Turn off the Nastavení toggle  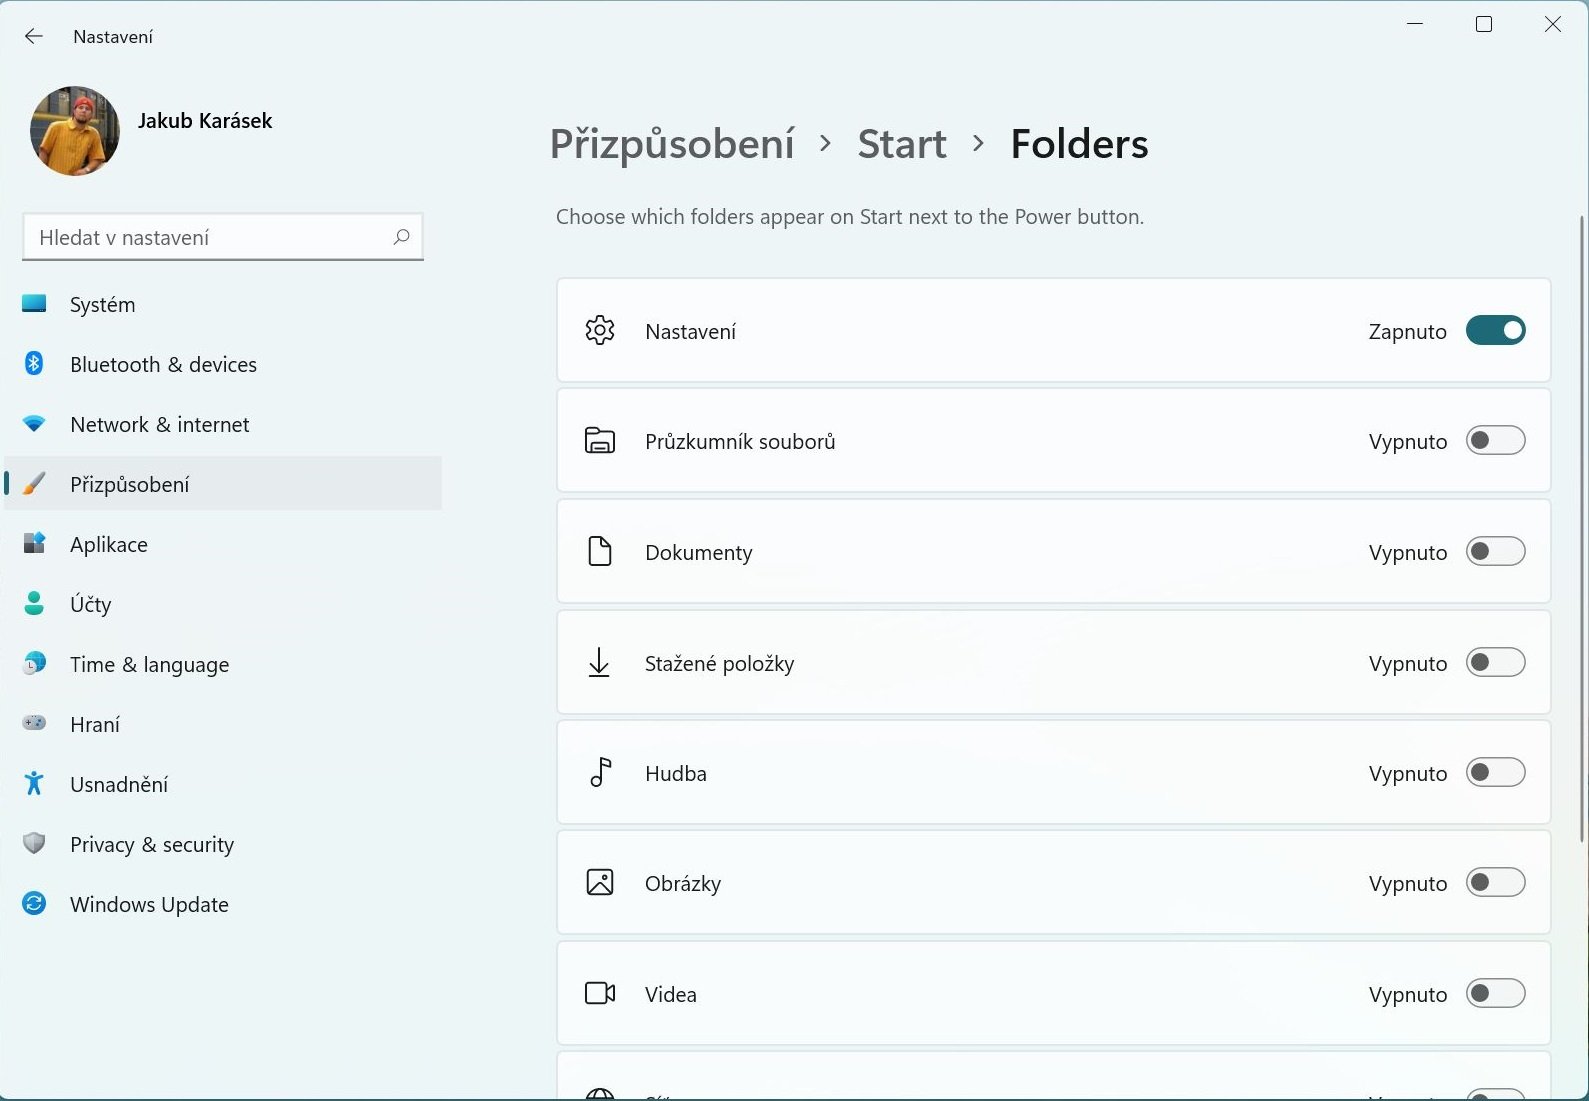[1495, 330]
